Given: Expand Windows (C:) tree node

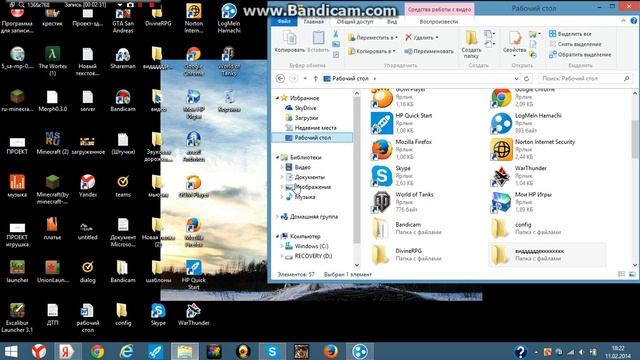Looking at the screenshot, I should 282,246.
